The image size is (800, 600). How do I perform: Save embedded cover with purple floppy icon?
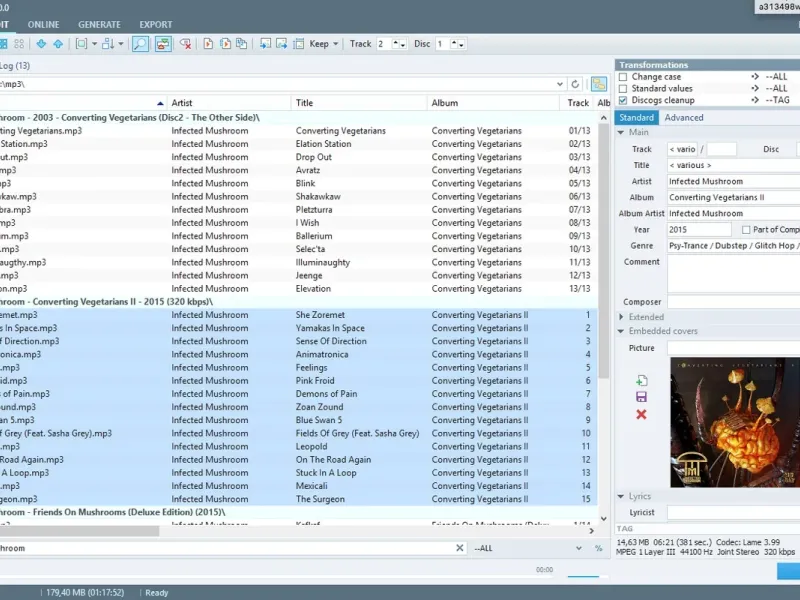coord(641,397)
